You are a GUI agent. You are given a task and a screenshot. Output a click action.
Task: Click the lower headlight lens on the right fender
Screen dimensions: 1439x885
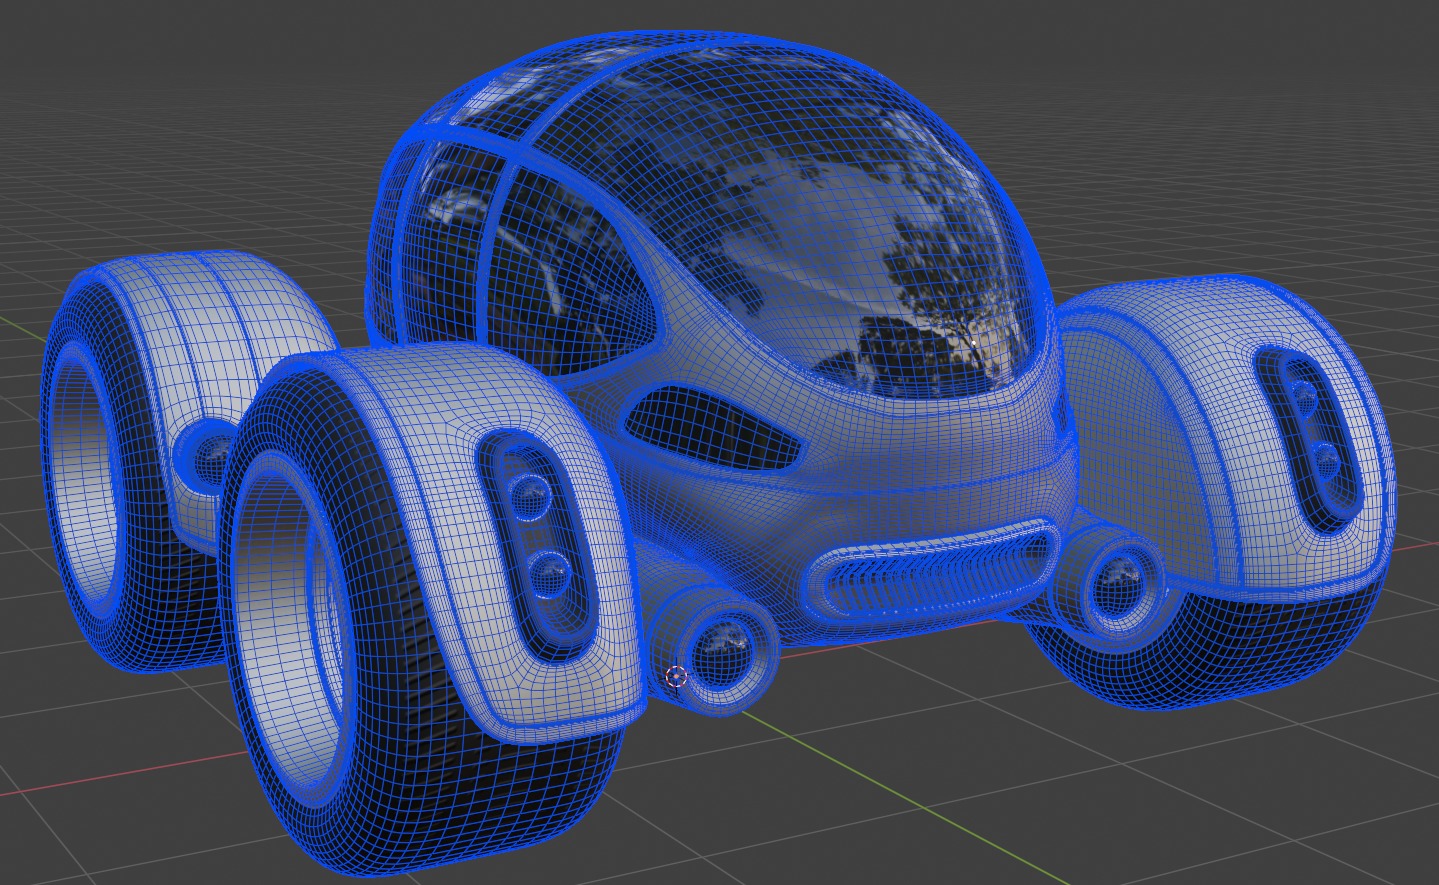(1325, 461)
